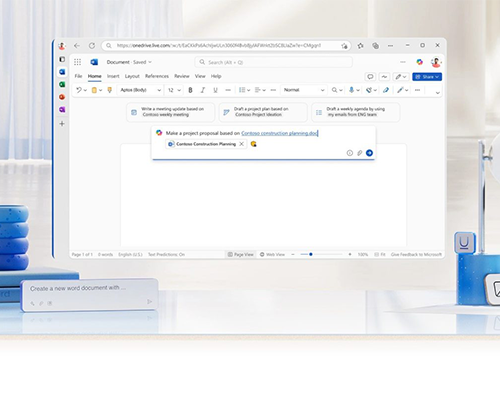The width and height of the screenshot is (500, 400).
Task: Click the Dictate microphone icon
Action: (351, 90)
